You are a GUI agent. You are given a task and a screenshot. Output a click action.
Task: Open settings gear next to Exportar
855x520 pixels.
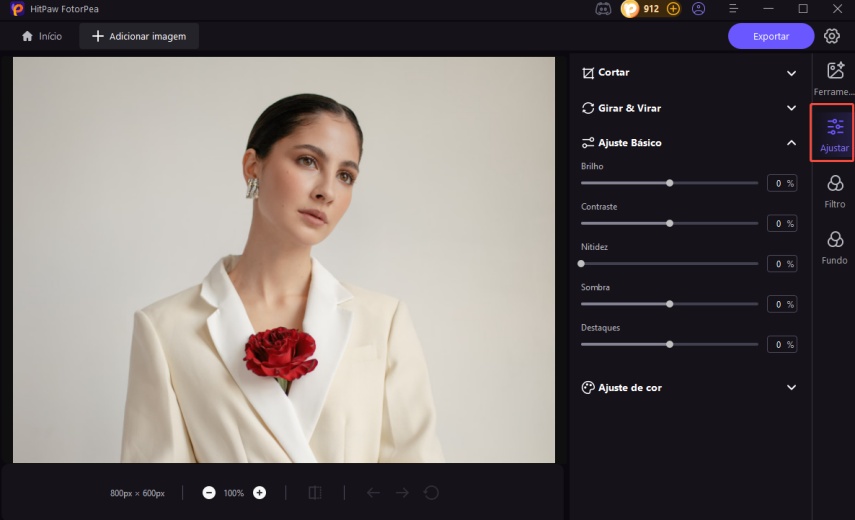point(832,36)
